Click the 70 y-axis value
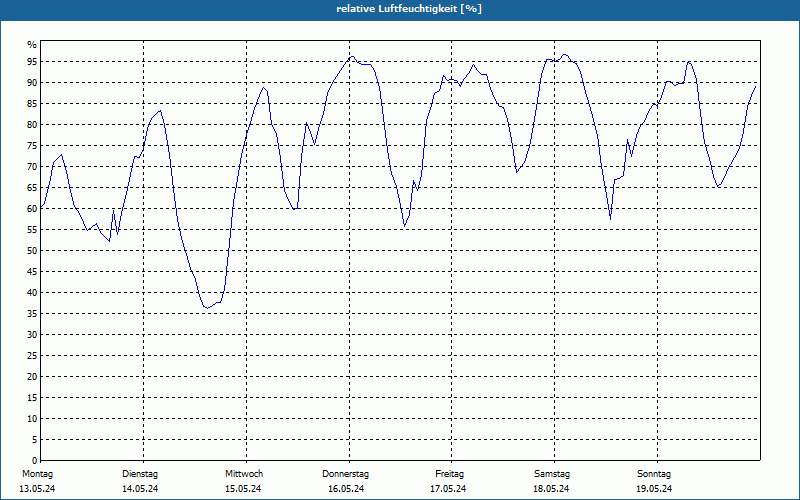 (x=32, y=167)
